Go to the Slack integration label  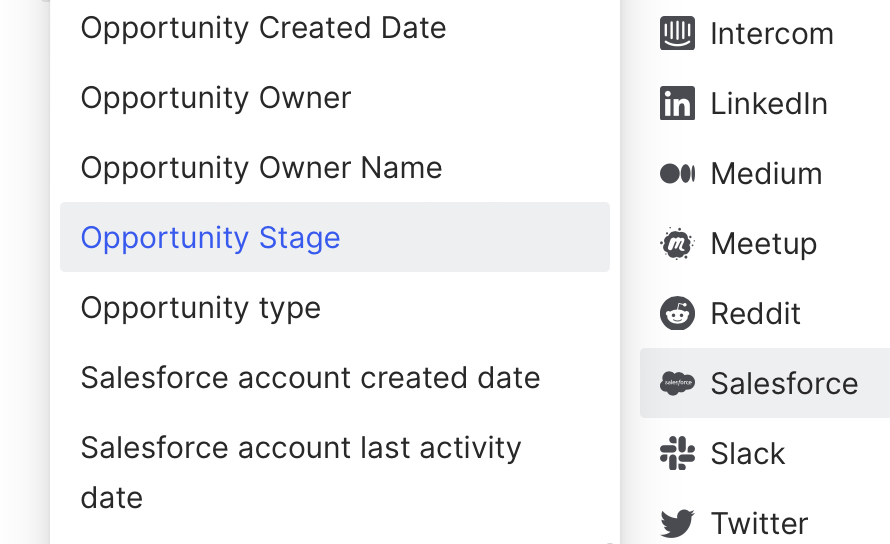coord(748,454)
